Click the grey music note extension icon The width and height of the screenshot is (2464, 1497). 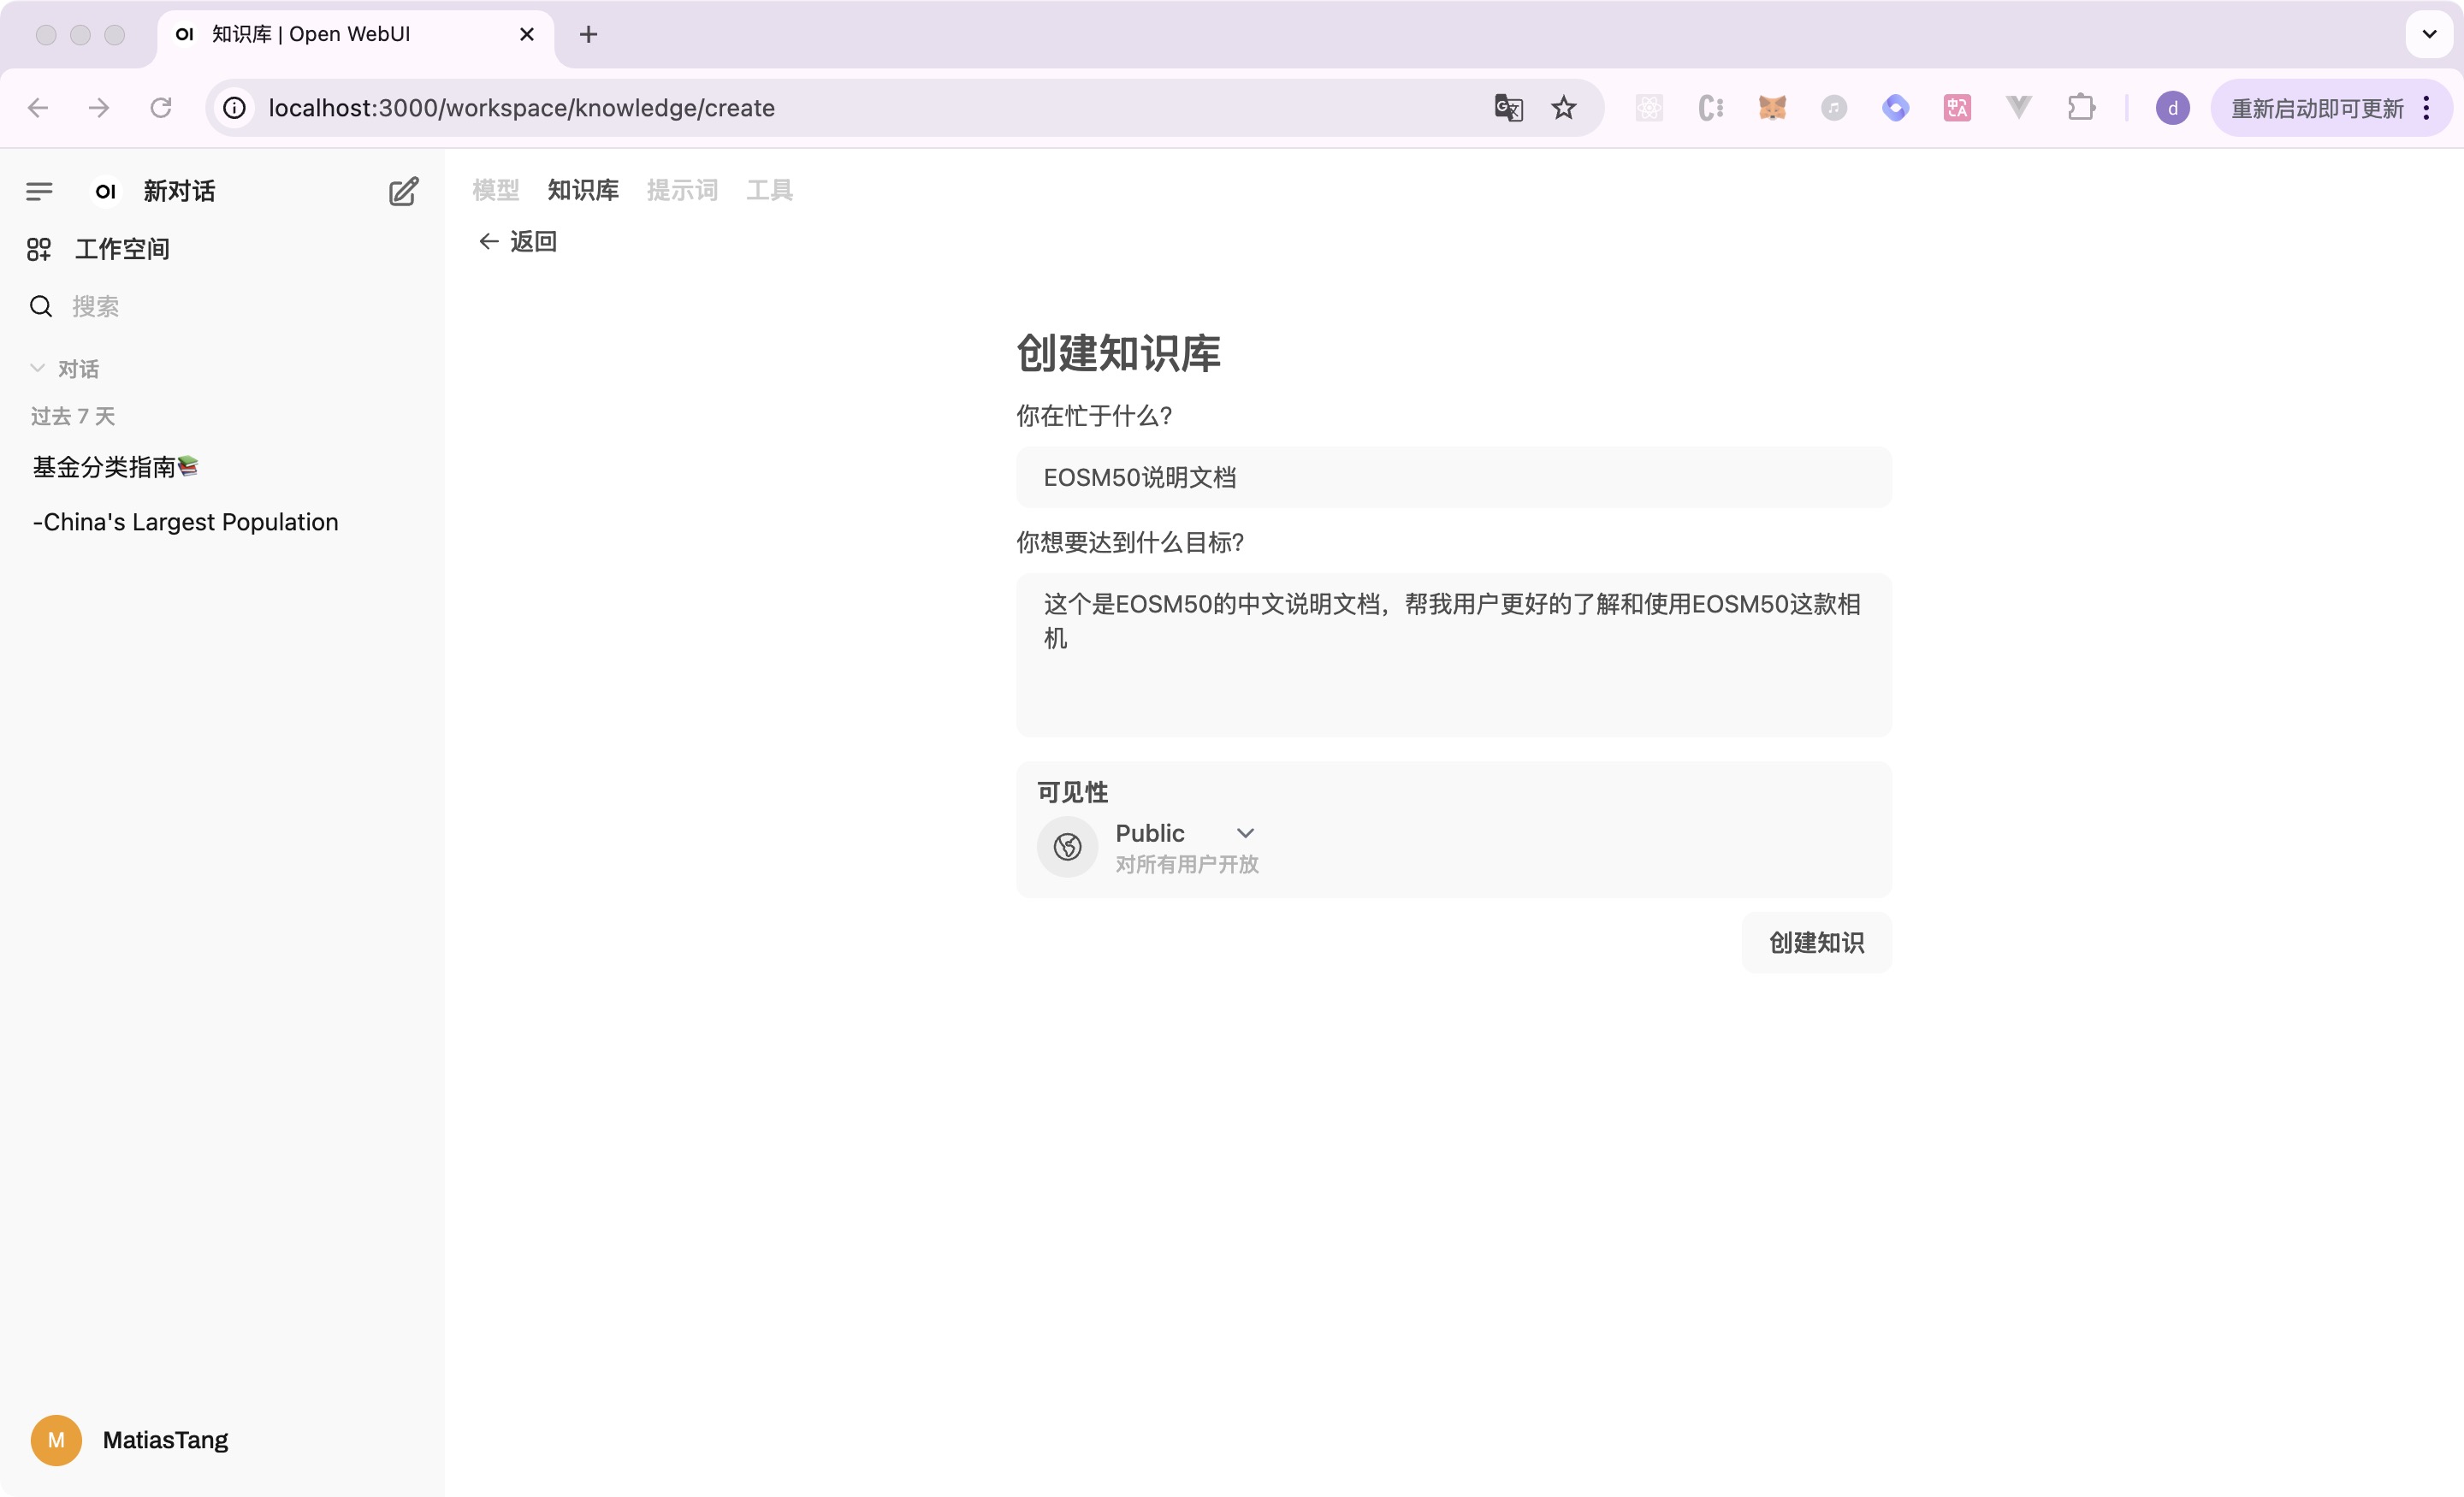(x=1834, y=108)
